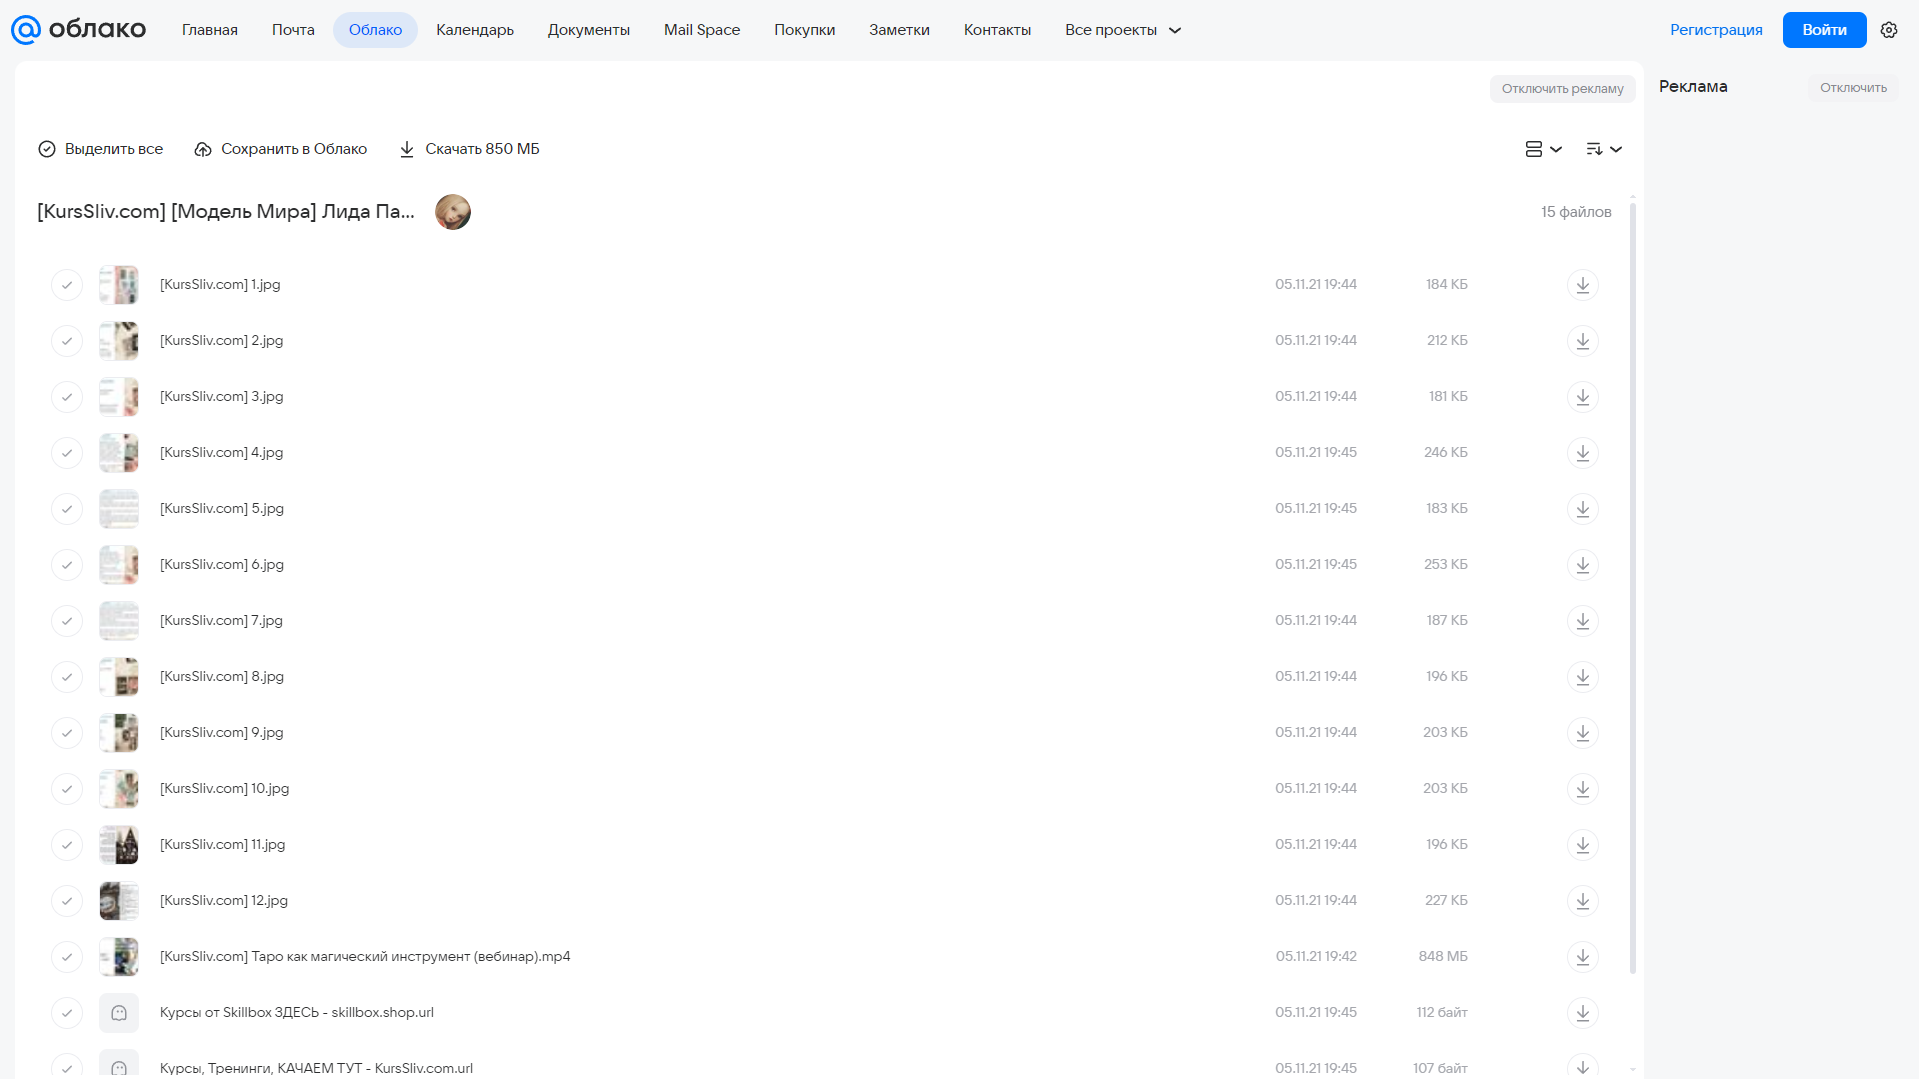Expand Все проекты dropdown
The width and height of the screenshot is (1919, 1079).
coord(1122,30)
